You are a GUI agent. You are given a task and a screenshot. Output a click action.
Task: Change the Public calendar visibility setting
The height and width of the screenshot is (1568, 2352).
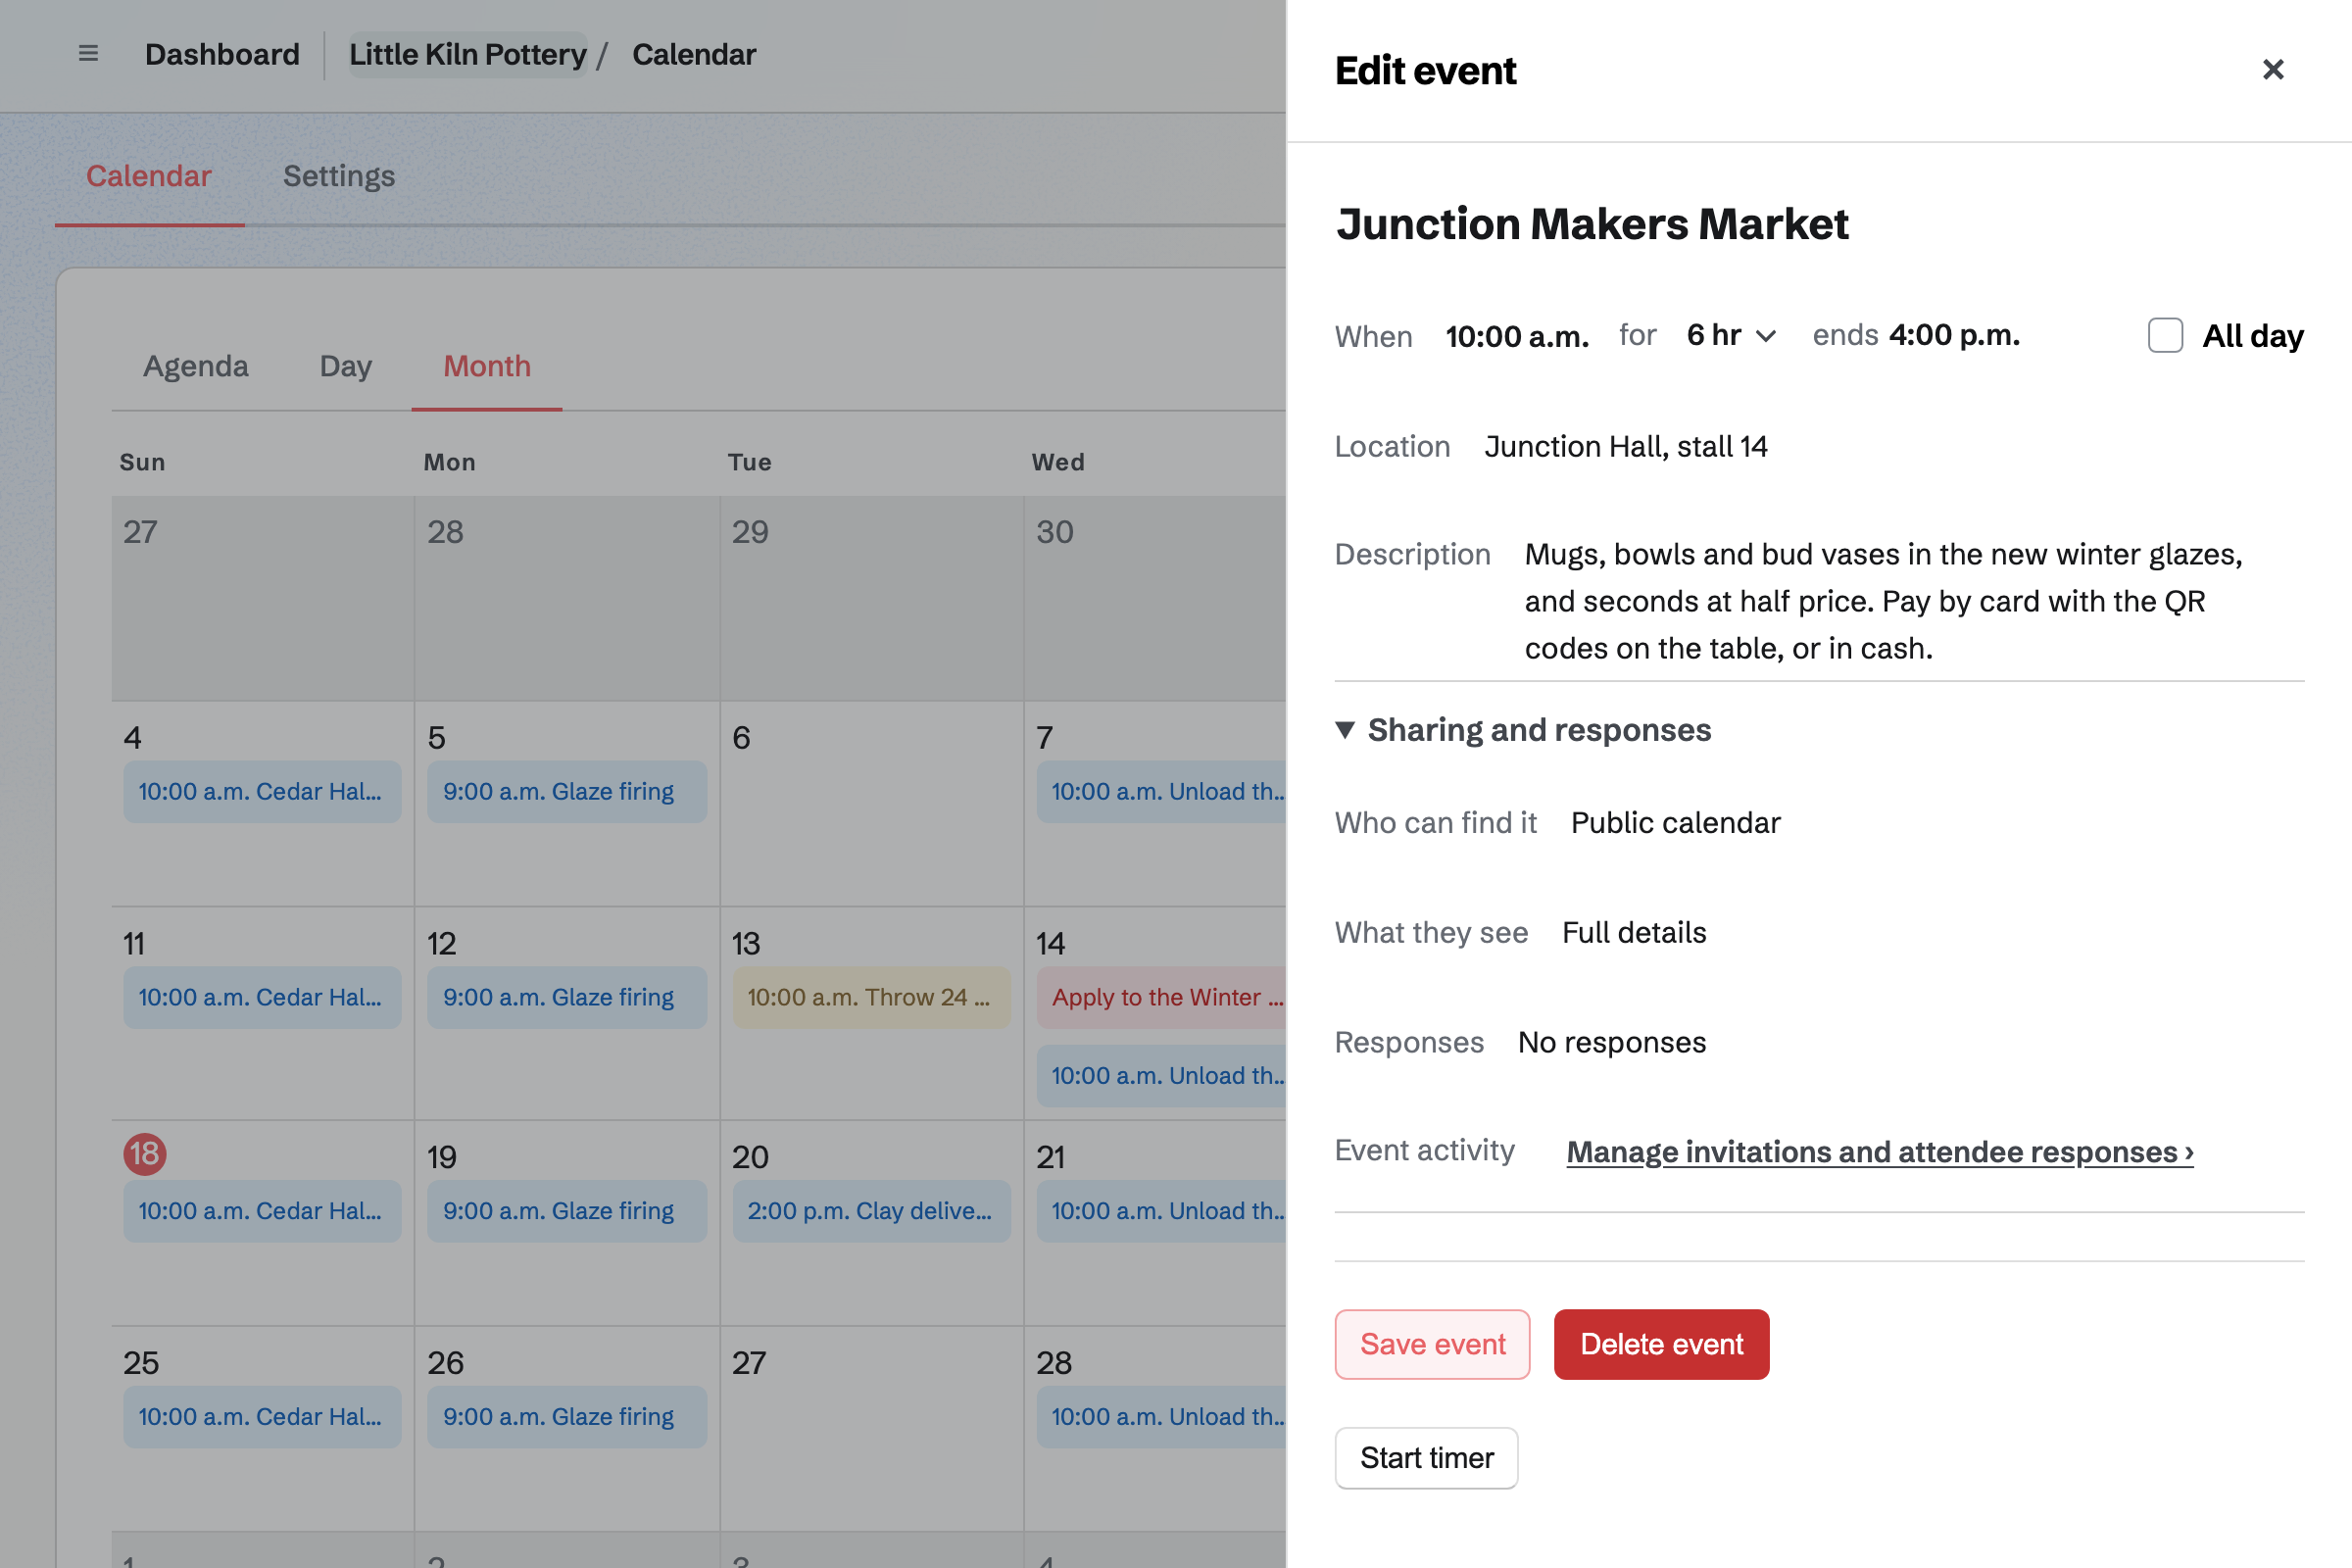pyautogui.click(x=1675, y=823)
